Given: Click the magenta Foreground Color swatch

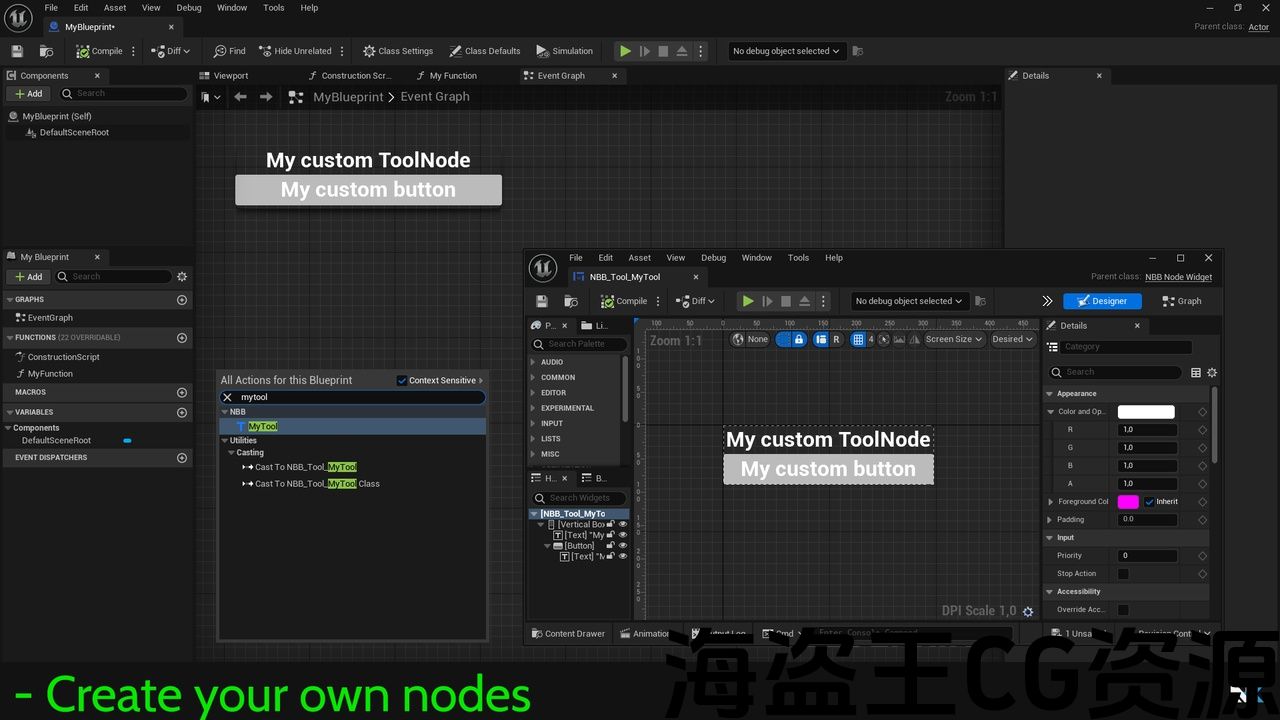Looking at the screenshot, I should point(1128,502).
